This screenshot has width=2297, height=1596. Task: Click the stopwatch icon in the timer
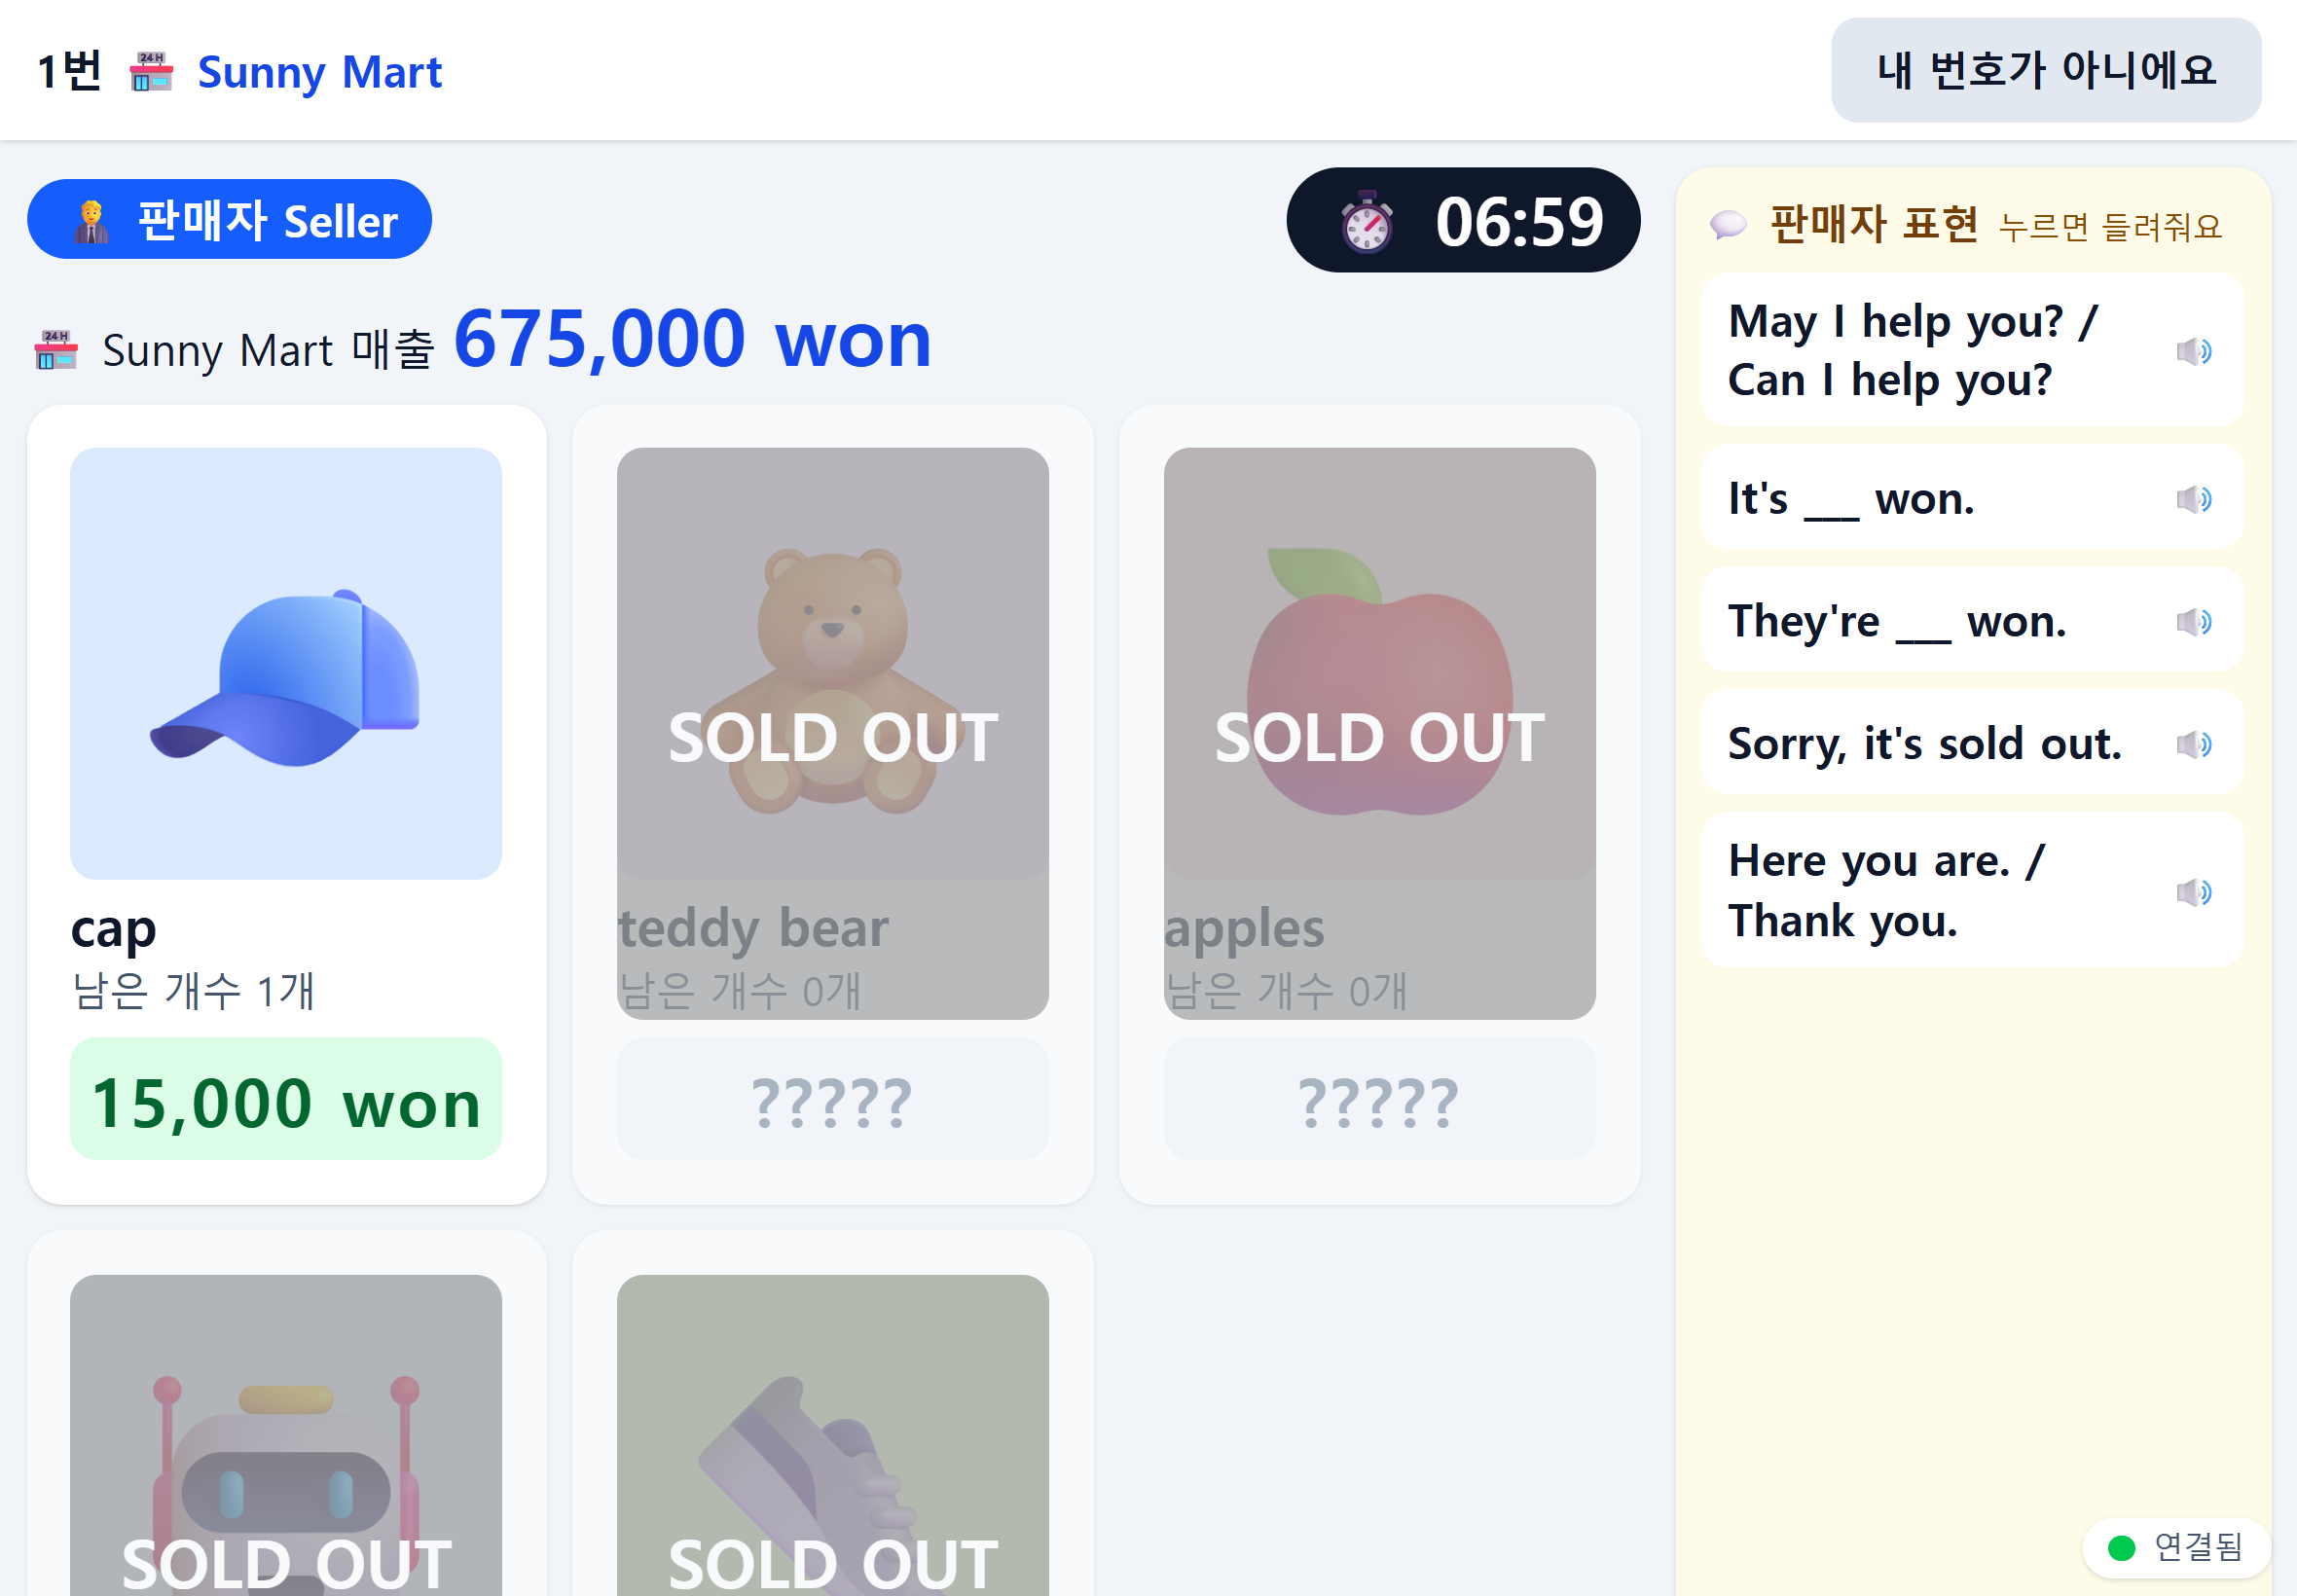[1367, 222]
